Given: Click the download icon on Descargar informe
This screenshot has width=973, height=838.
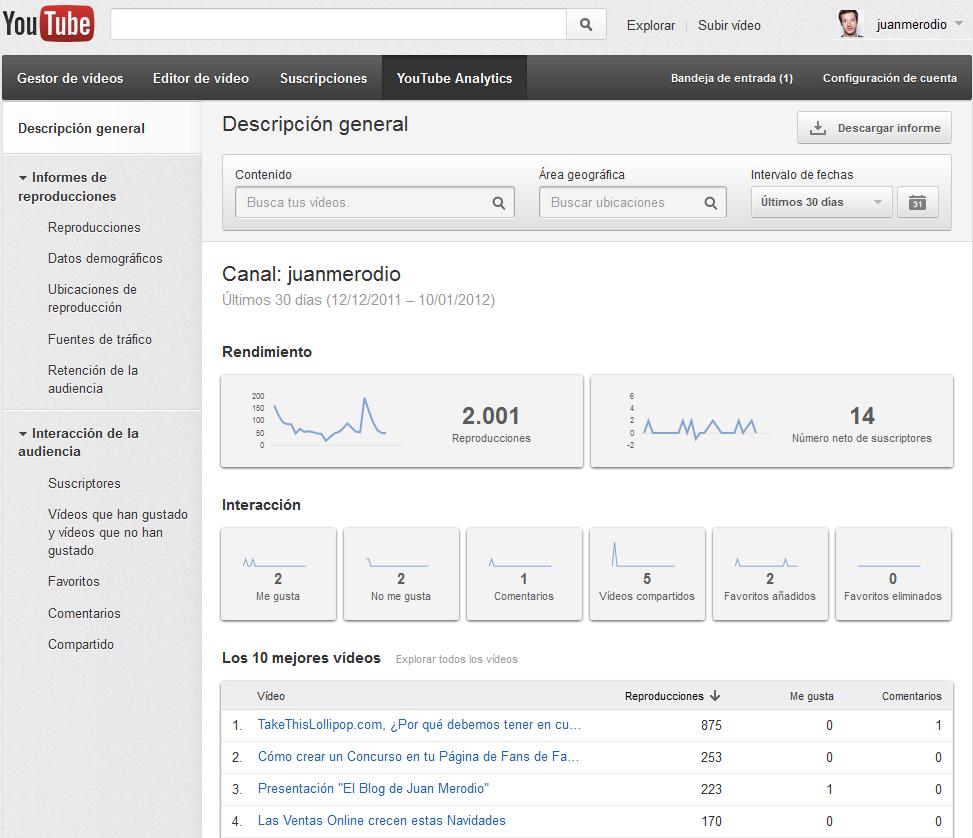Looking at the screenshot, I should pyautogui.click(x=818, y=128).
